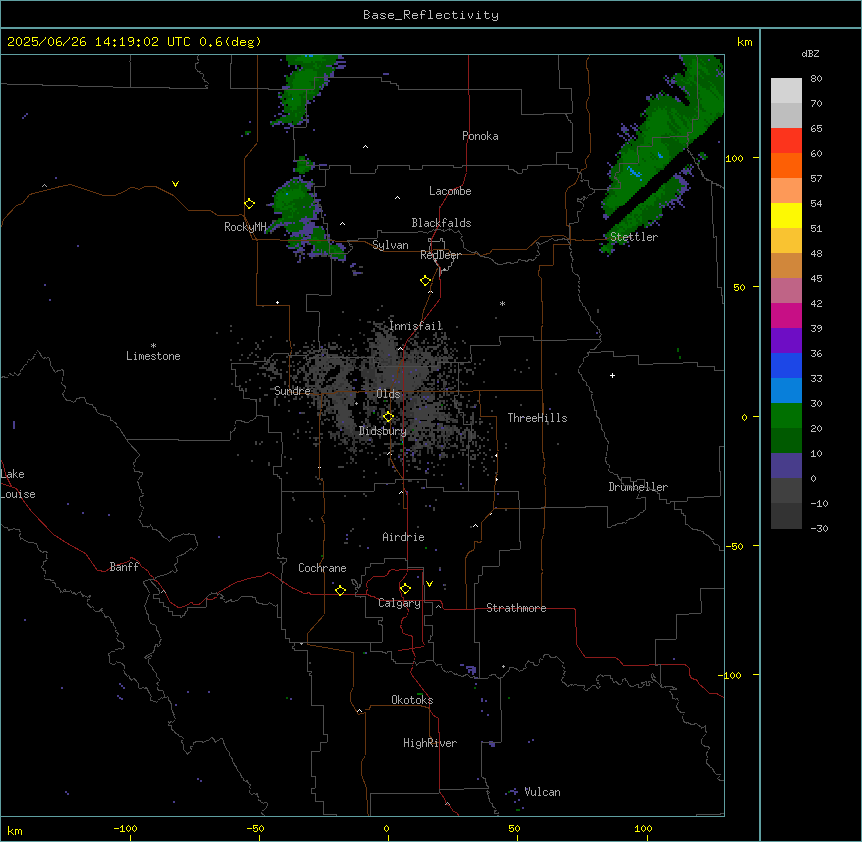
Task: Click the dBZ legend heading
Action: 810,54
